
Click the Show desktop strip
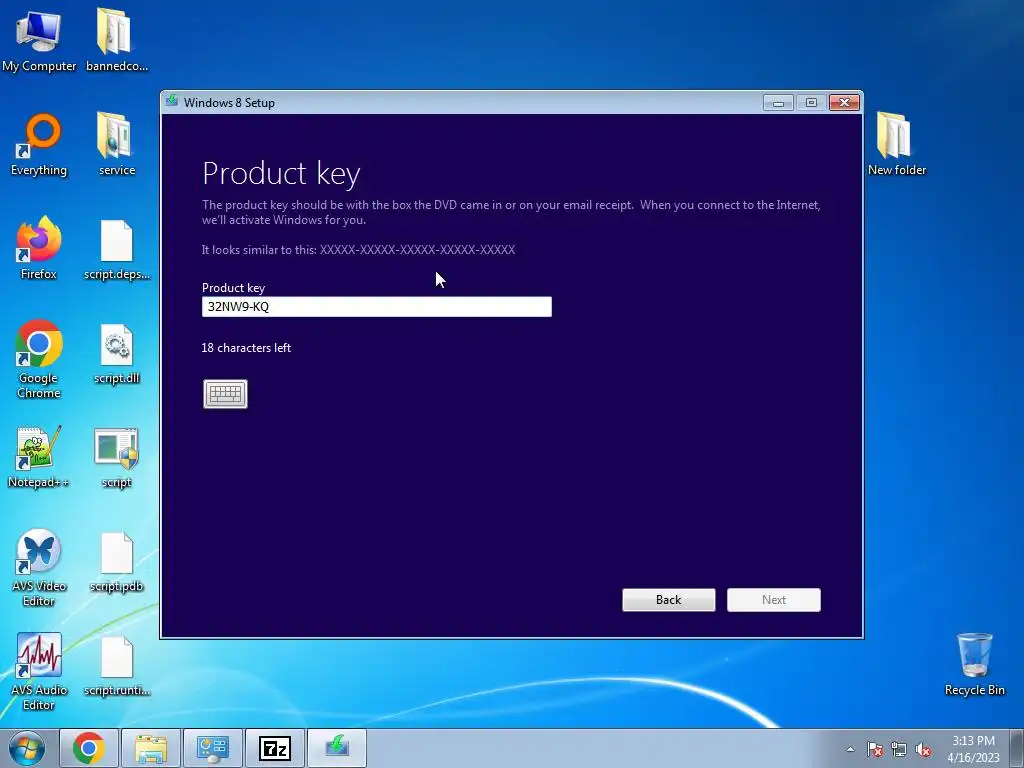coord(1017,748)
